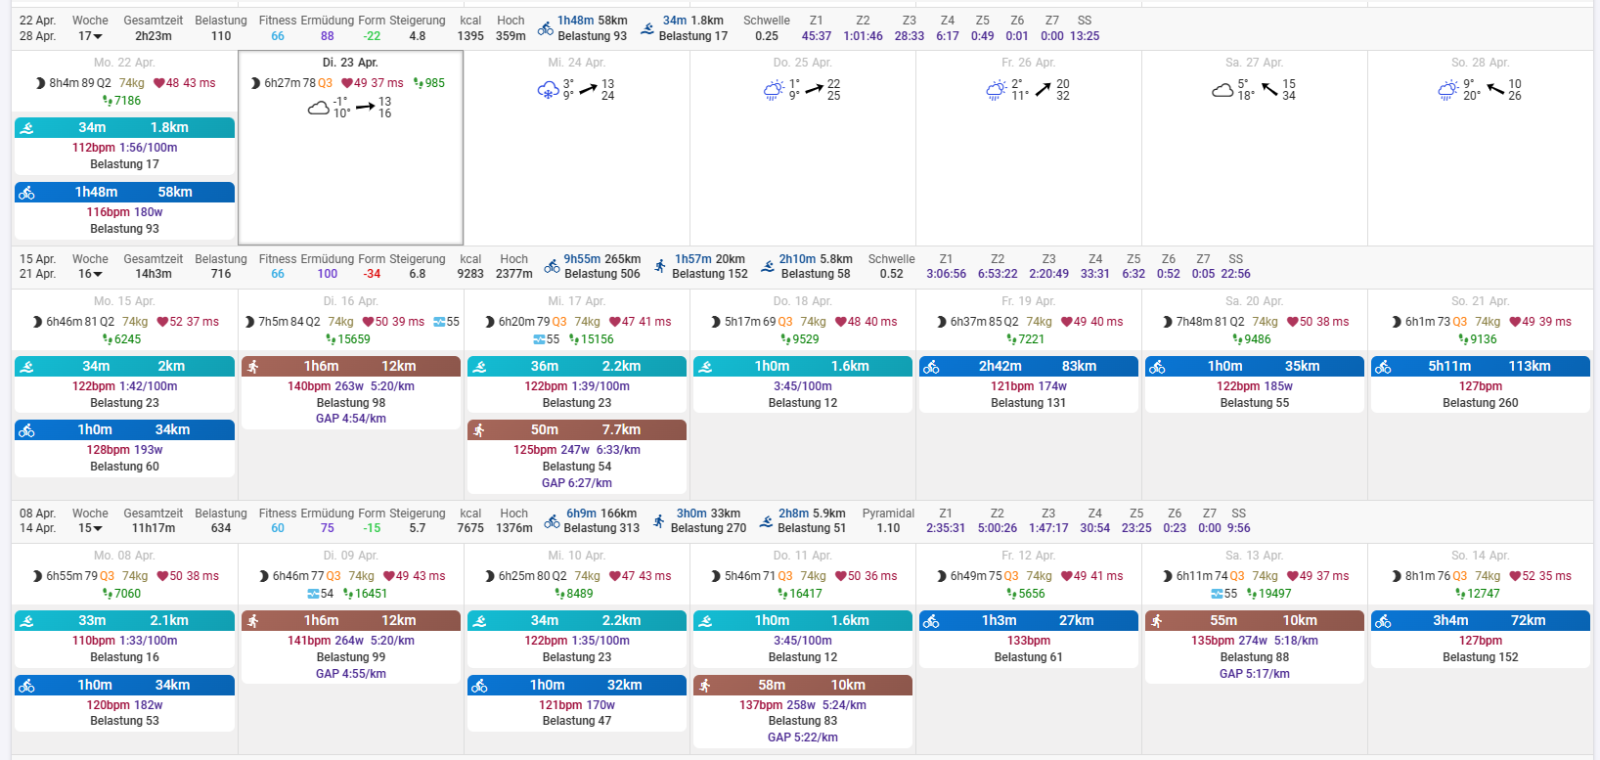Image resolution: width=1600 pixels, height=760 pixels.
Task: Click swim icon in week 17 summary row
Action: (x=647, y=29)
